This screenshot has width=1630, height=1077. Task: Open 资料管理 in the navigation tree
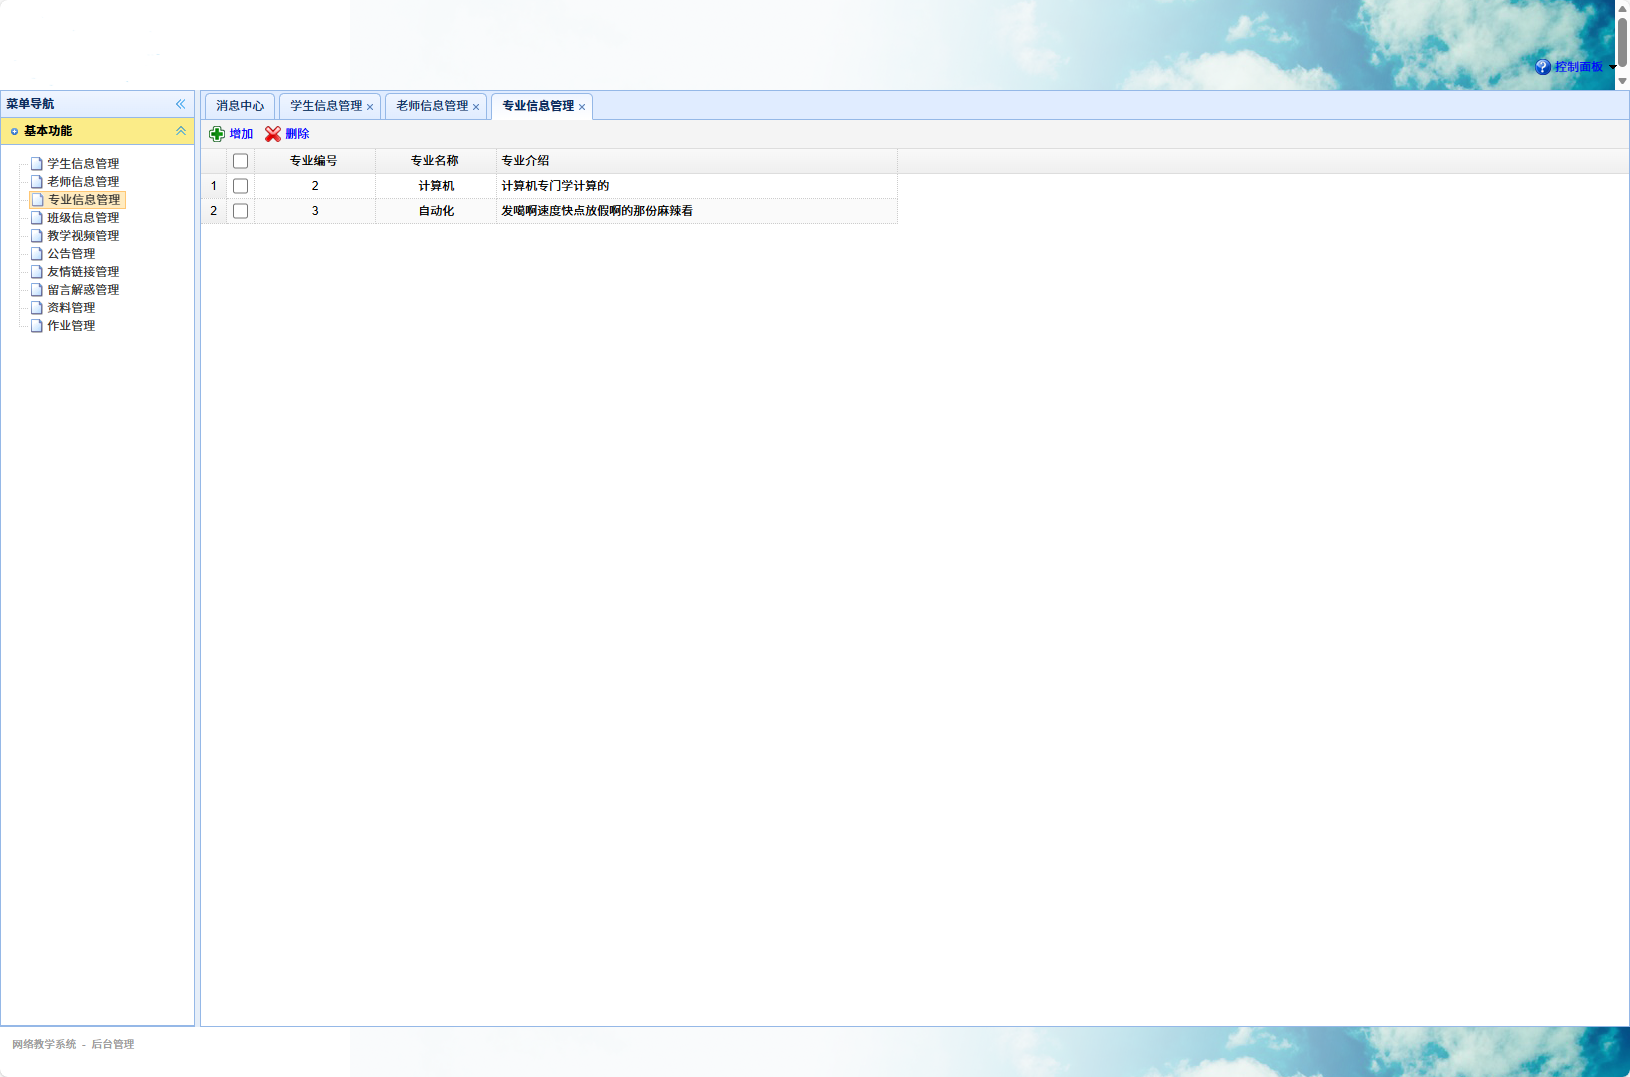[x=71, y=308]
